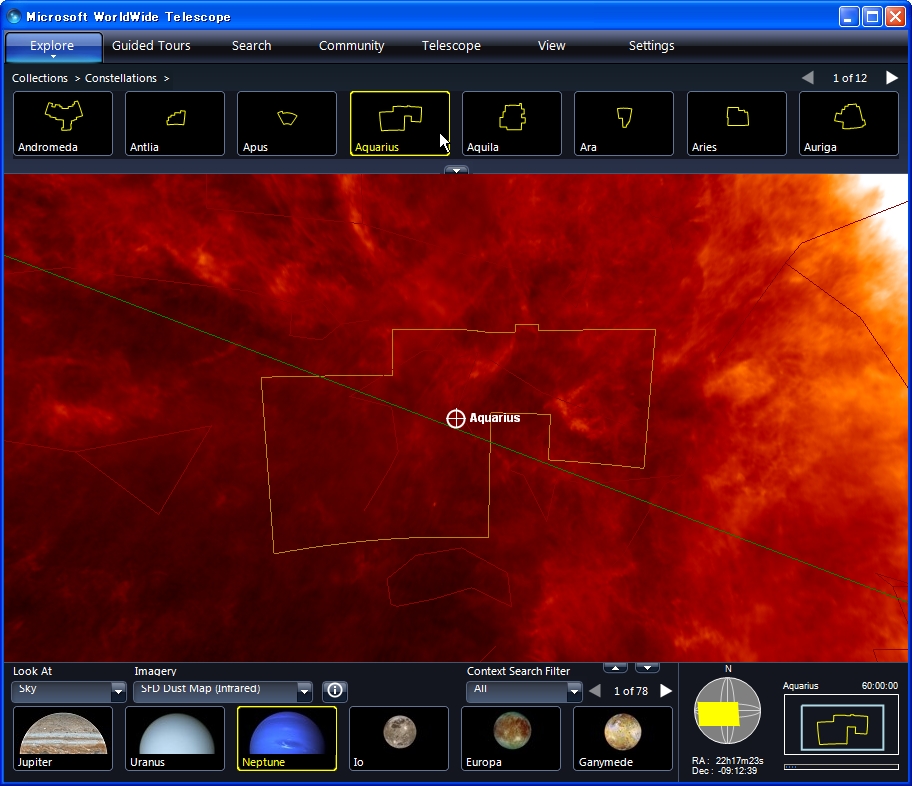Click the WorldWide Telescope title bar icon
This screenshot has width=912, height=786.
[x=14, y=16]
